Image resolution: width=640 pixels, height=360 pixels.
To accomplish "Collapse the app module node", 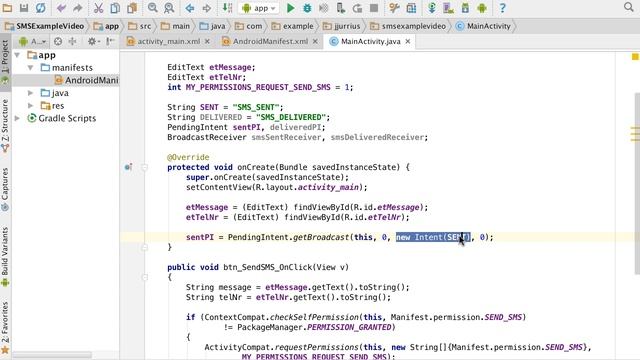I will point(17,55).
